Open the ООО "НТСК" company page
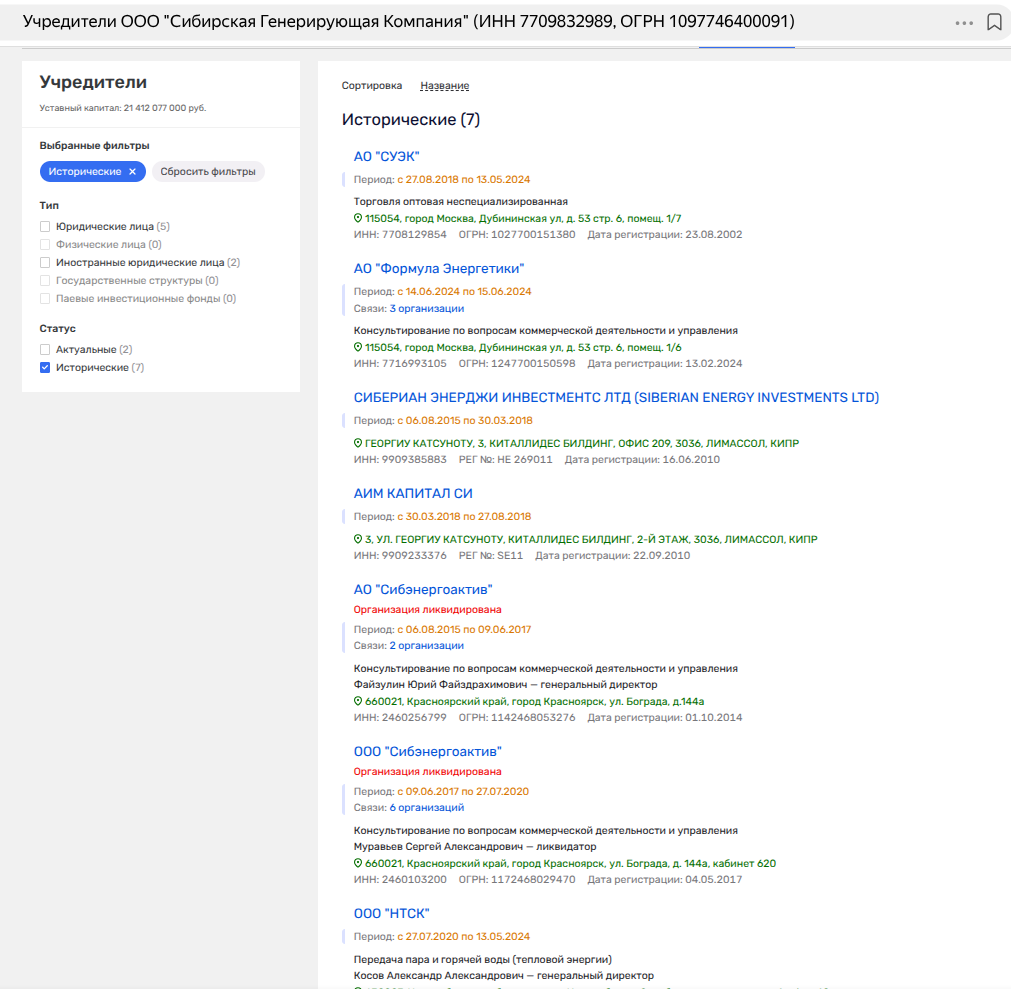1011x989 pixels. coord(391,913)
